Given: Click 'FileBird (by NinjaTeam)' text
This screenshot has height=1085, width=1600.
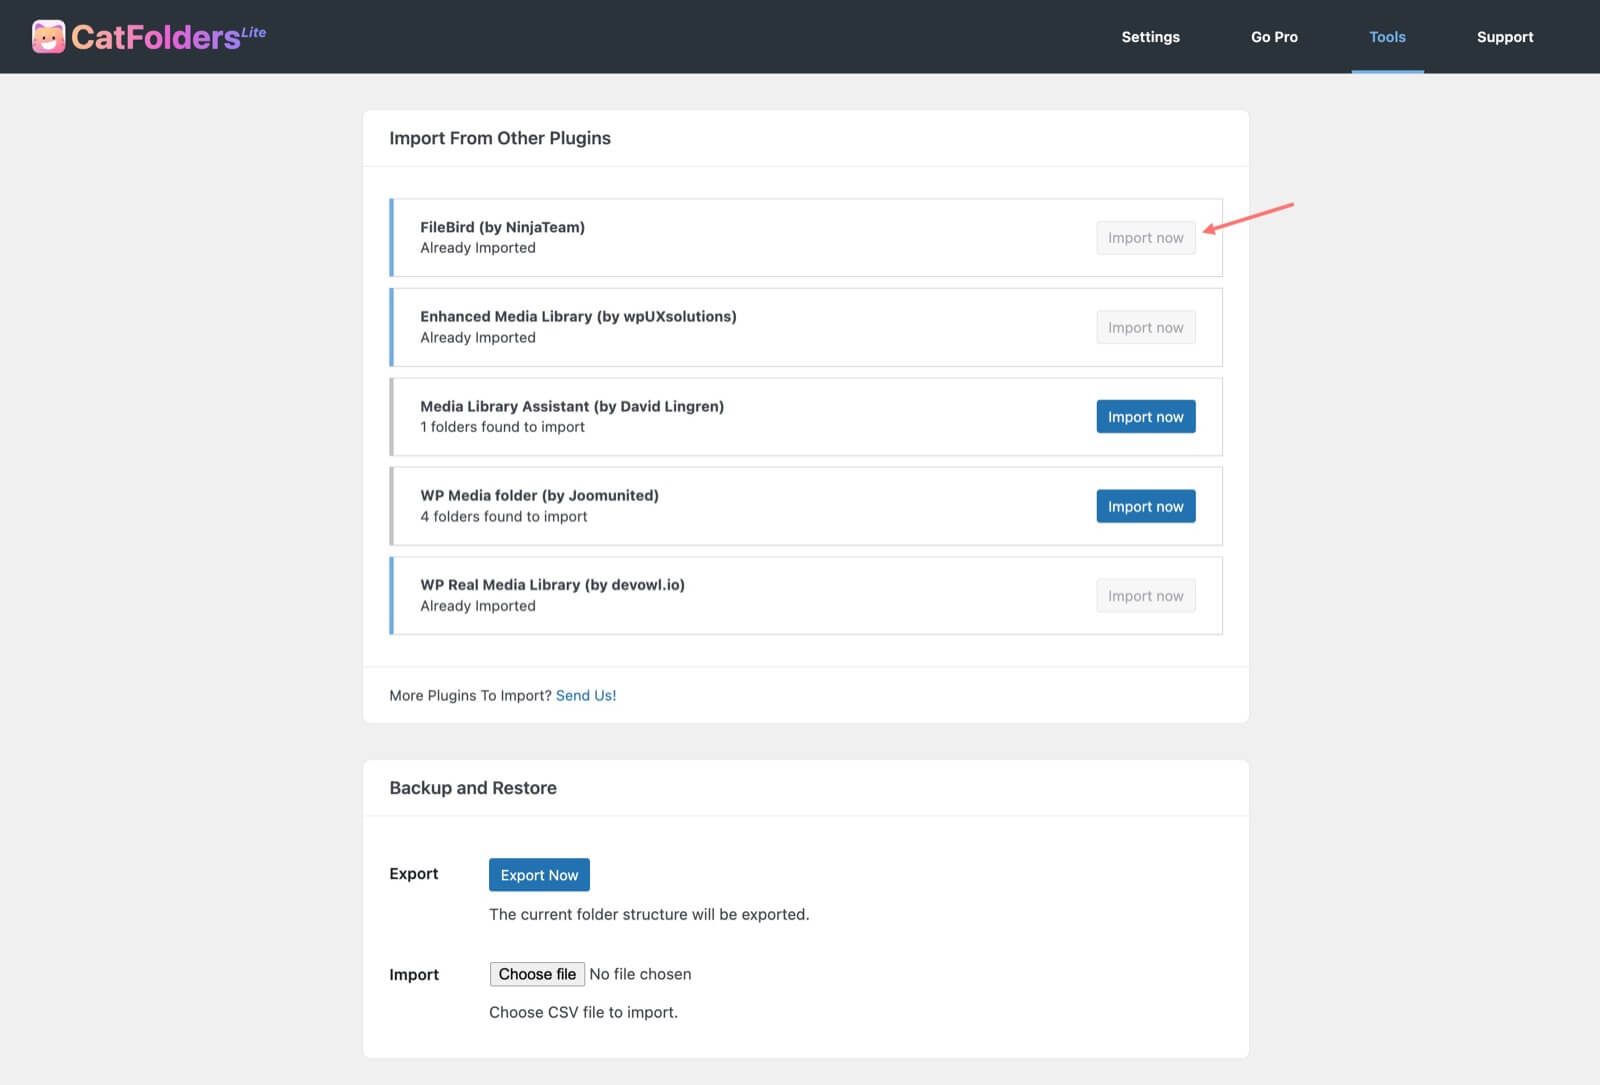Looking at the screenshot, I should [x=502, y=227].
